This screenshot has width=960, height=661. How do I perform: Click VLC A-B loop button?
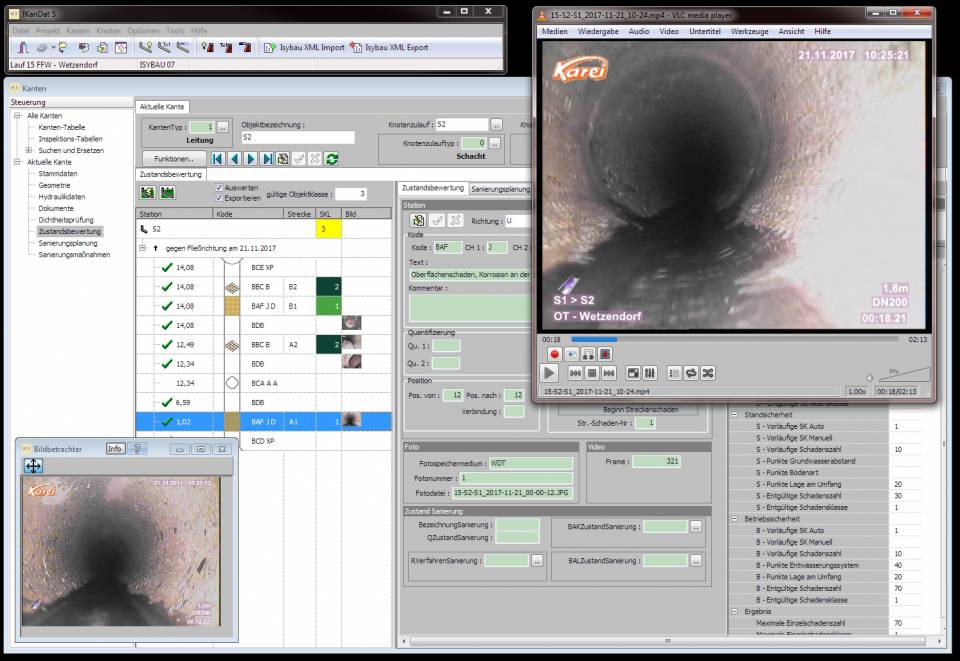pyautogui.click(x=588, y=354)
